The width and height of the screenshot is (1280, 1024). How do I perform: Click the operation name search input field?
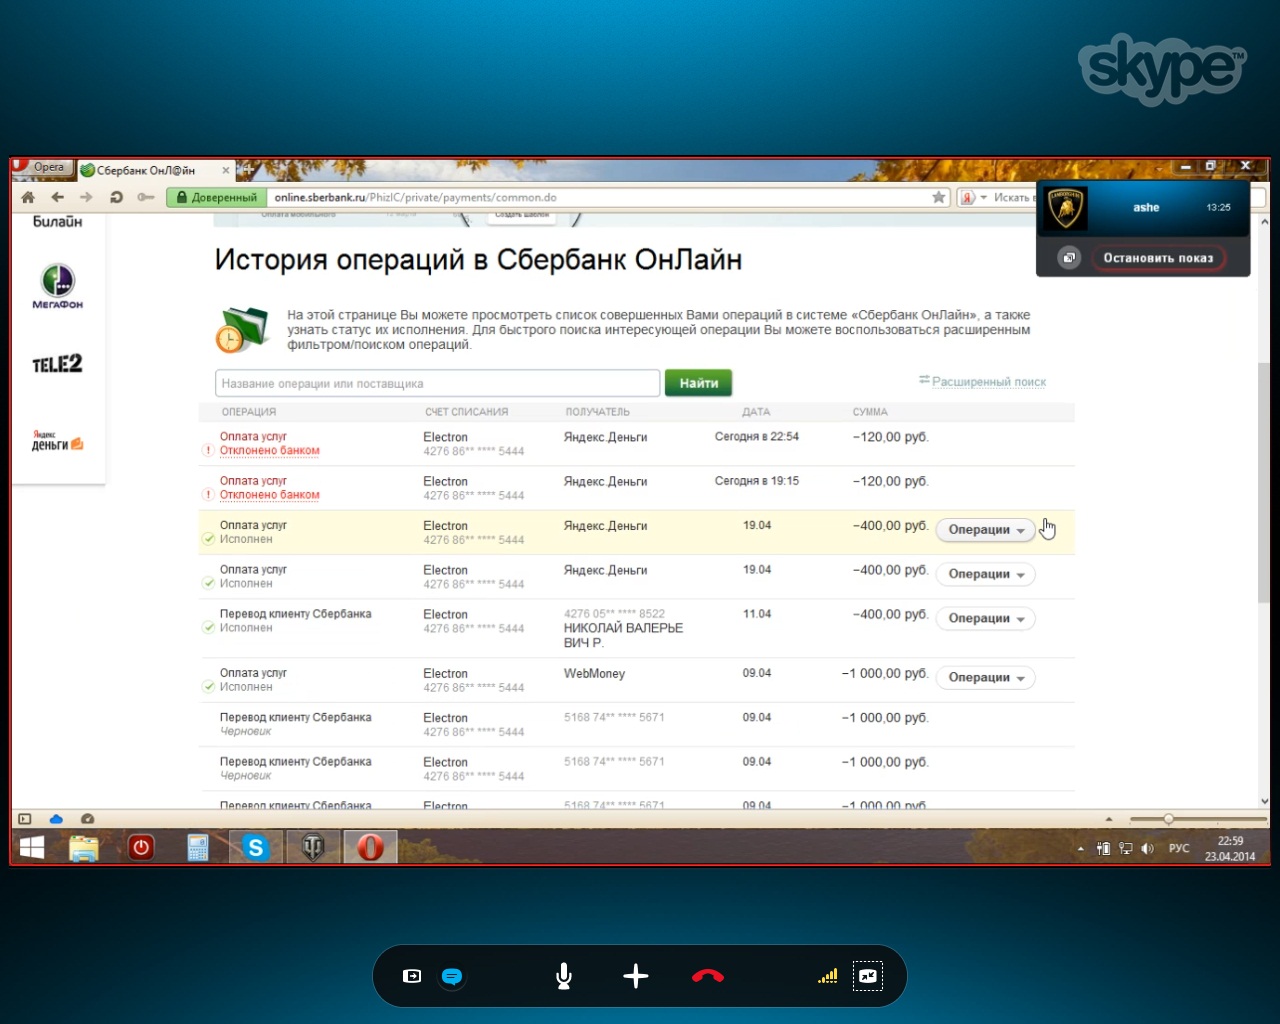pos(438,383)
